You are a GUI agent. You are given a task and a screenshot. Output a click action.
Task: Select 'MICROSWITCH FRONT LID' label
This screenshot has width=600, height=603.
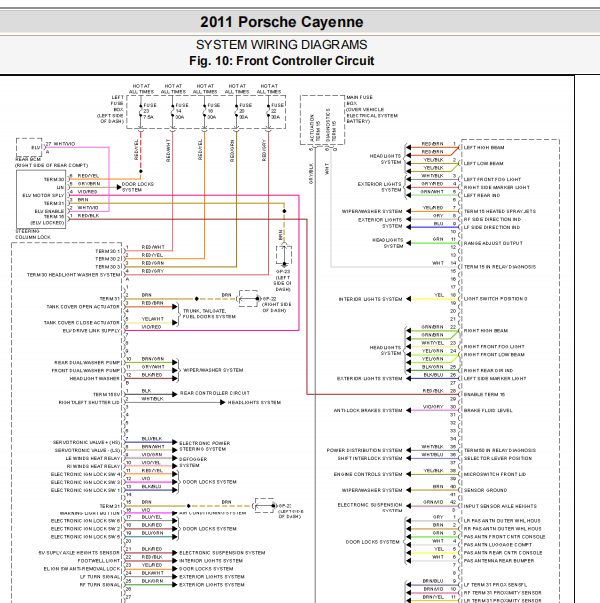tap(495, 475)
